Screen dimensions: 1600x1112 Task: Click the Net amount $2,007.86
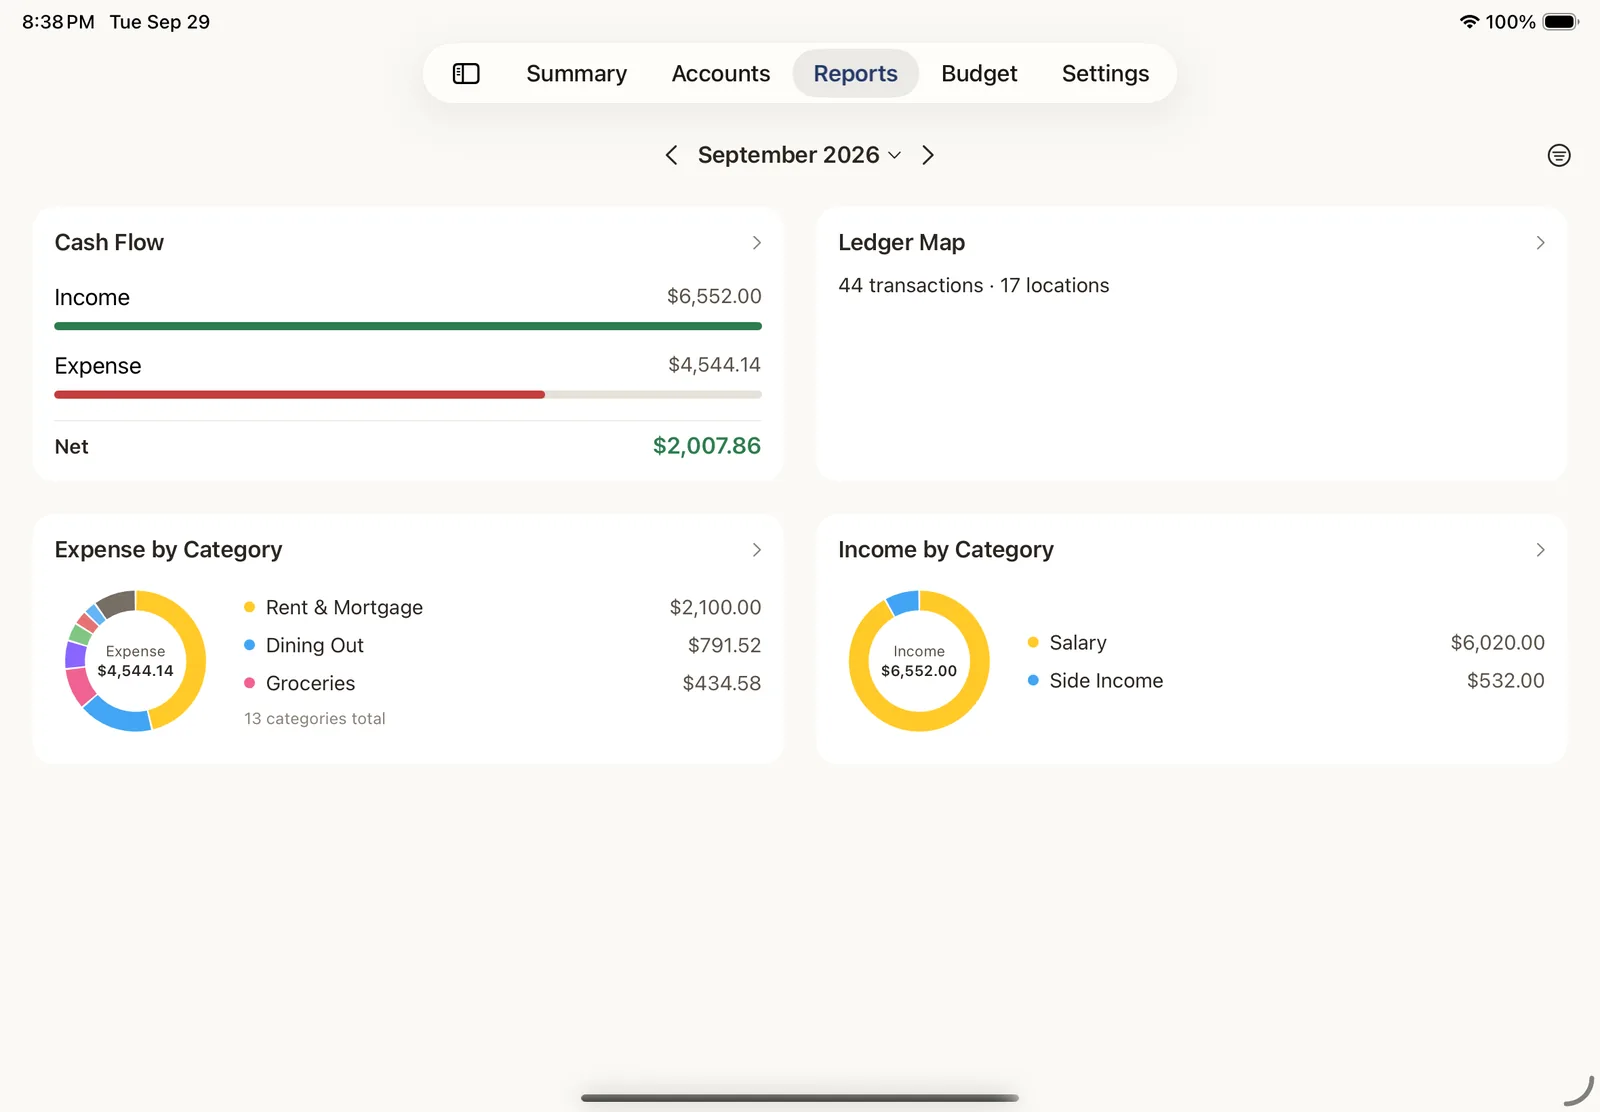point(706,446)
